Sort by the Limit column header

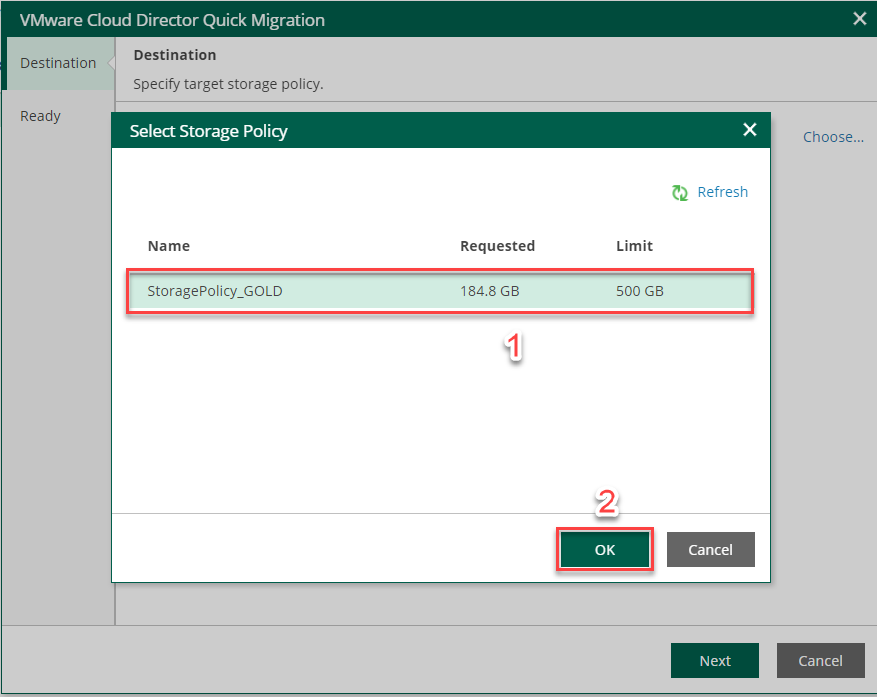634,246
